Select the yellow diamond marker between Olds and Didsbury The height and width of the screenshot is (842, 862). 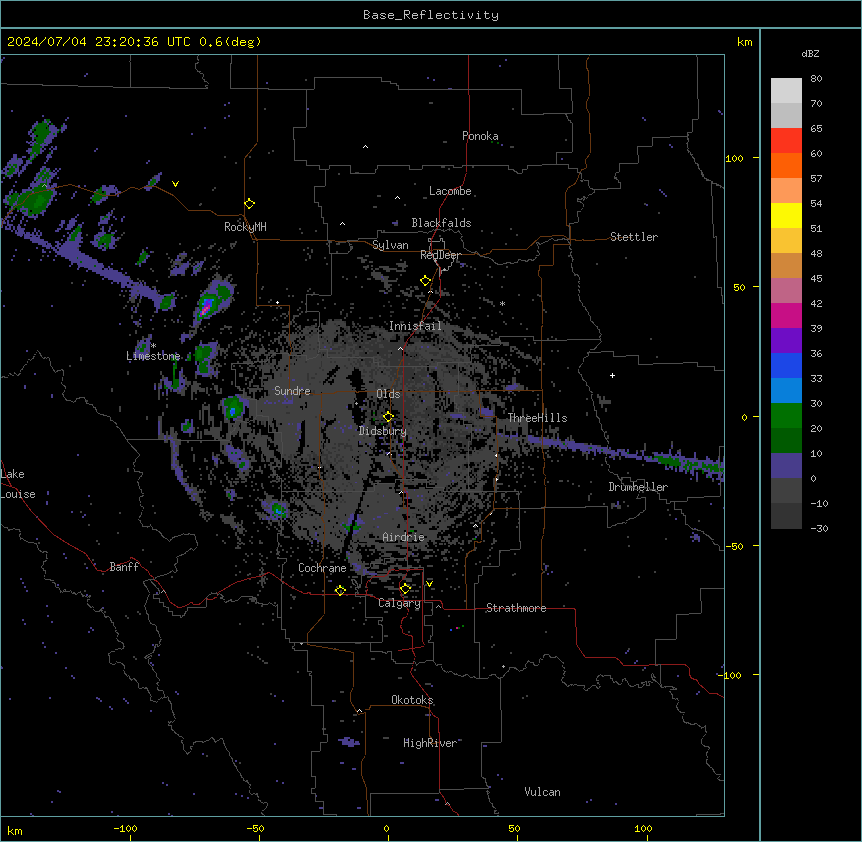(388, 417)
